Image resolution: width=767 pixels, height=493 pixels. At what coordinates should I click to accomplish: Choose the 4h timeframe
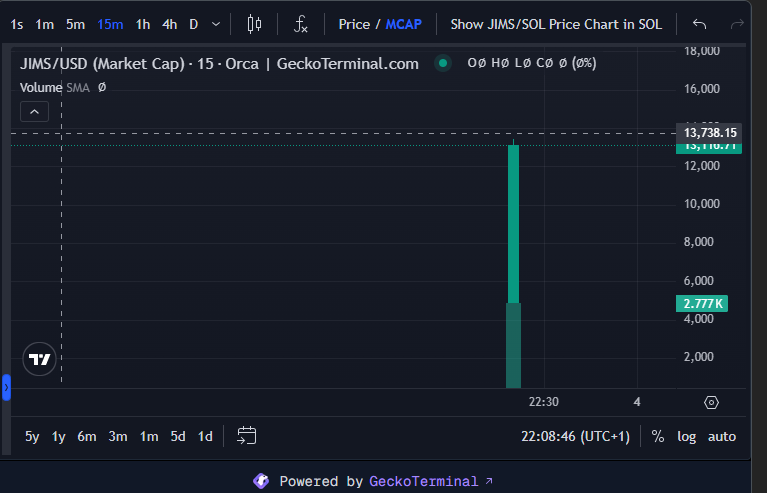click(170, 24)
